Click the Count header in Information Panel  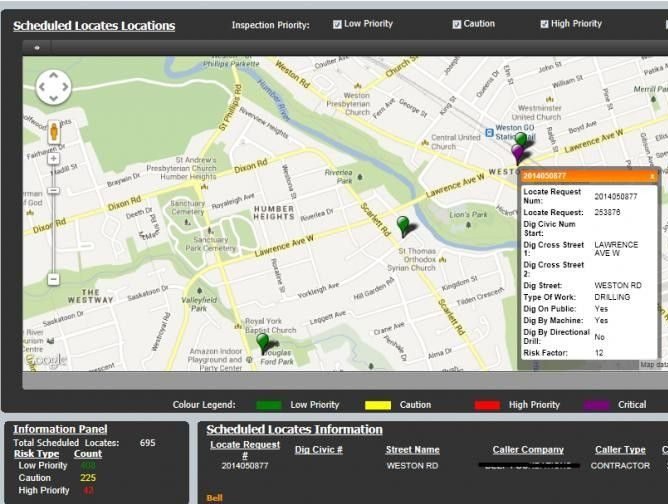pyautogui.click(x=88, y=454)
